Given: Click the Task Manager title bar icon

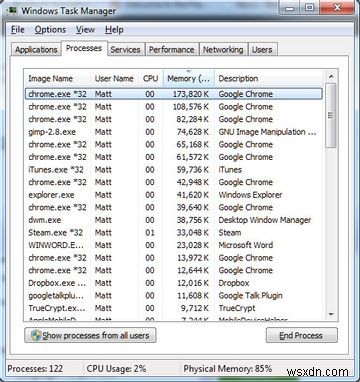Looking at the screenshot, I should tap(12, 10).
